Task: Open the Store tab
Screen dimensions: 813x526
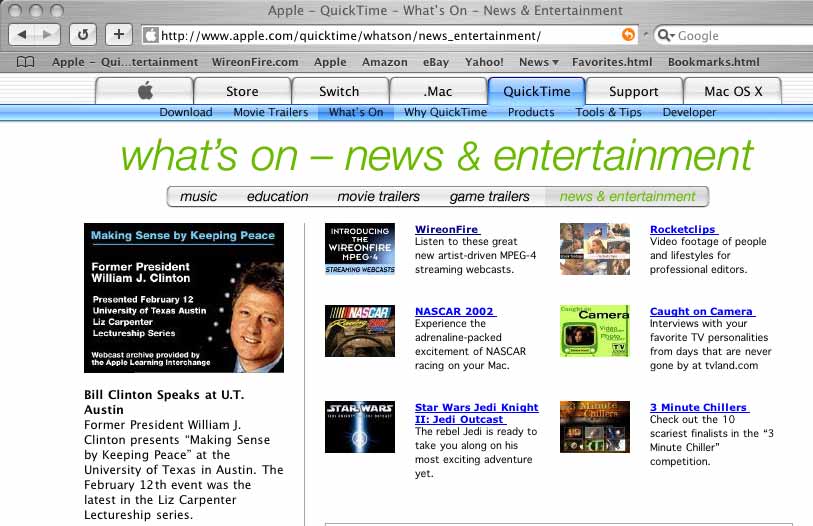Action: tap(242, 91)
